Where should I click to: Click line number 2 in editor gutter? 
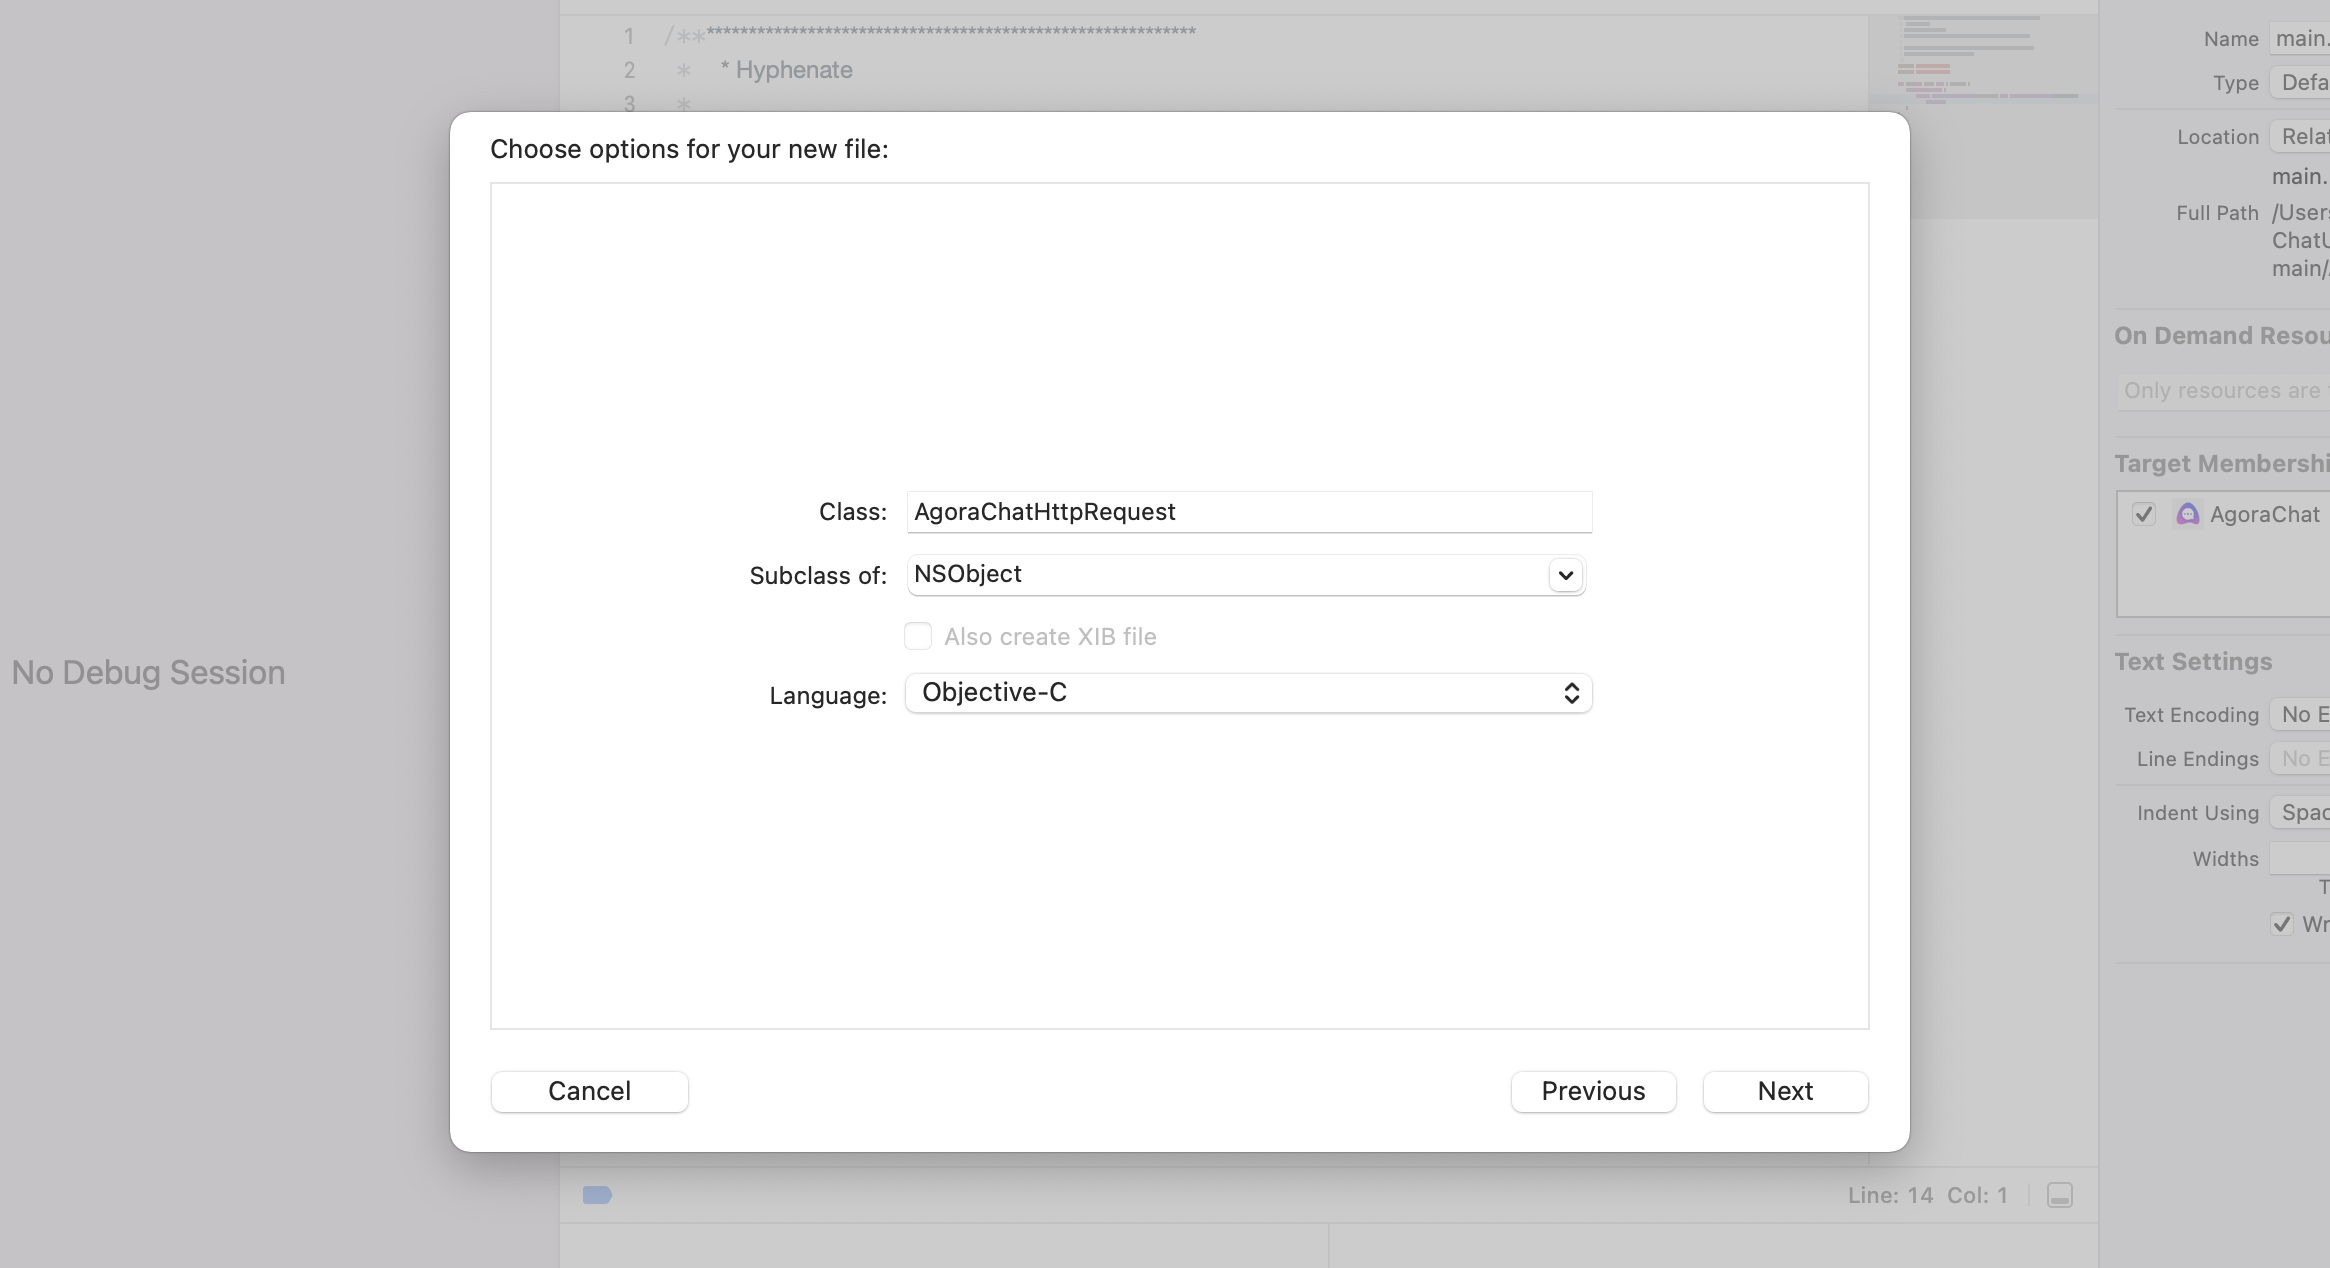[x=629, y=70]
